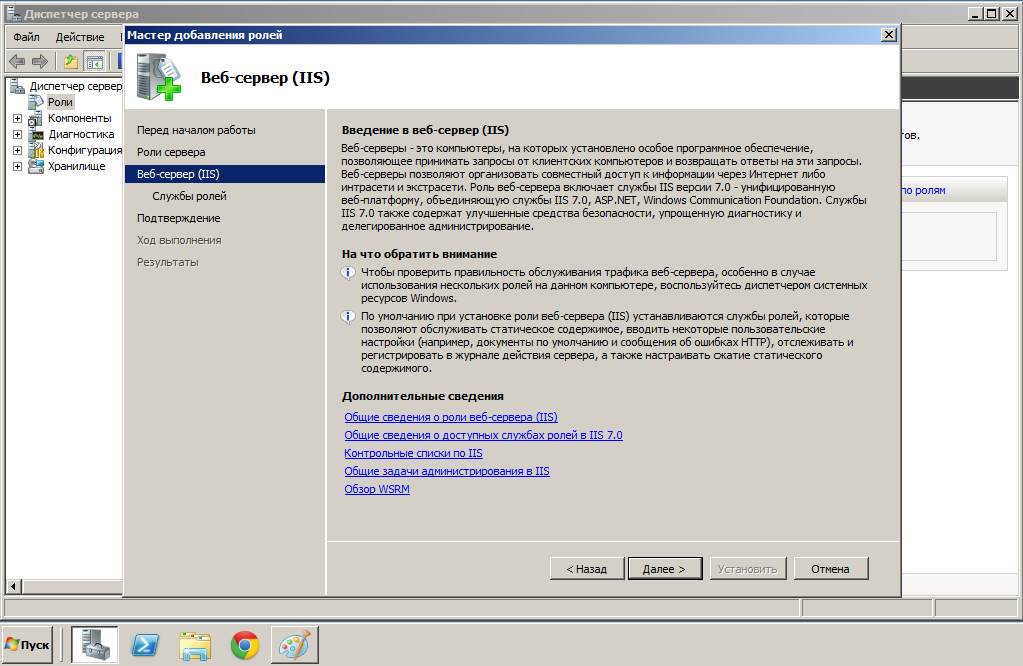Image resolution: width=1023 pixels, height=666 pixels.
Task: Open Paint from the taskbar
Action: click(294, 645)
